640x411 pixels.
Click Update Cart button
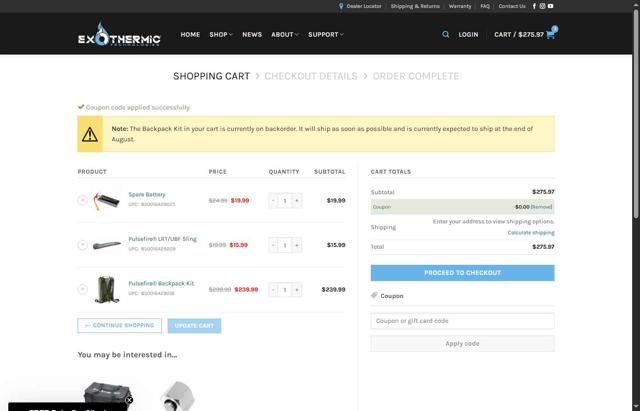(x=194, y=326)
